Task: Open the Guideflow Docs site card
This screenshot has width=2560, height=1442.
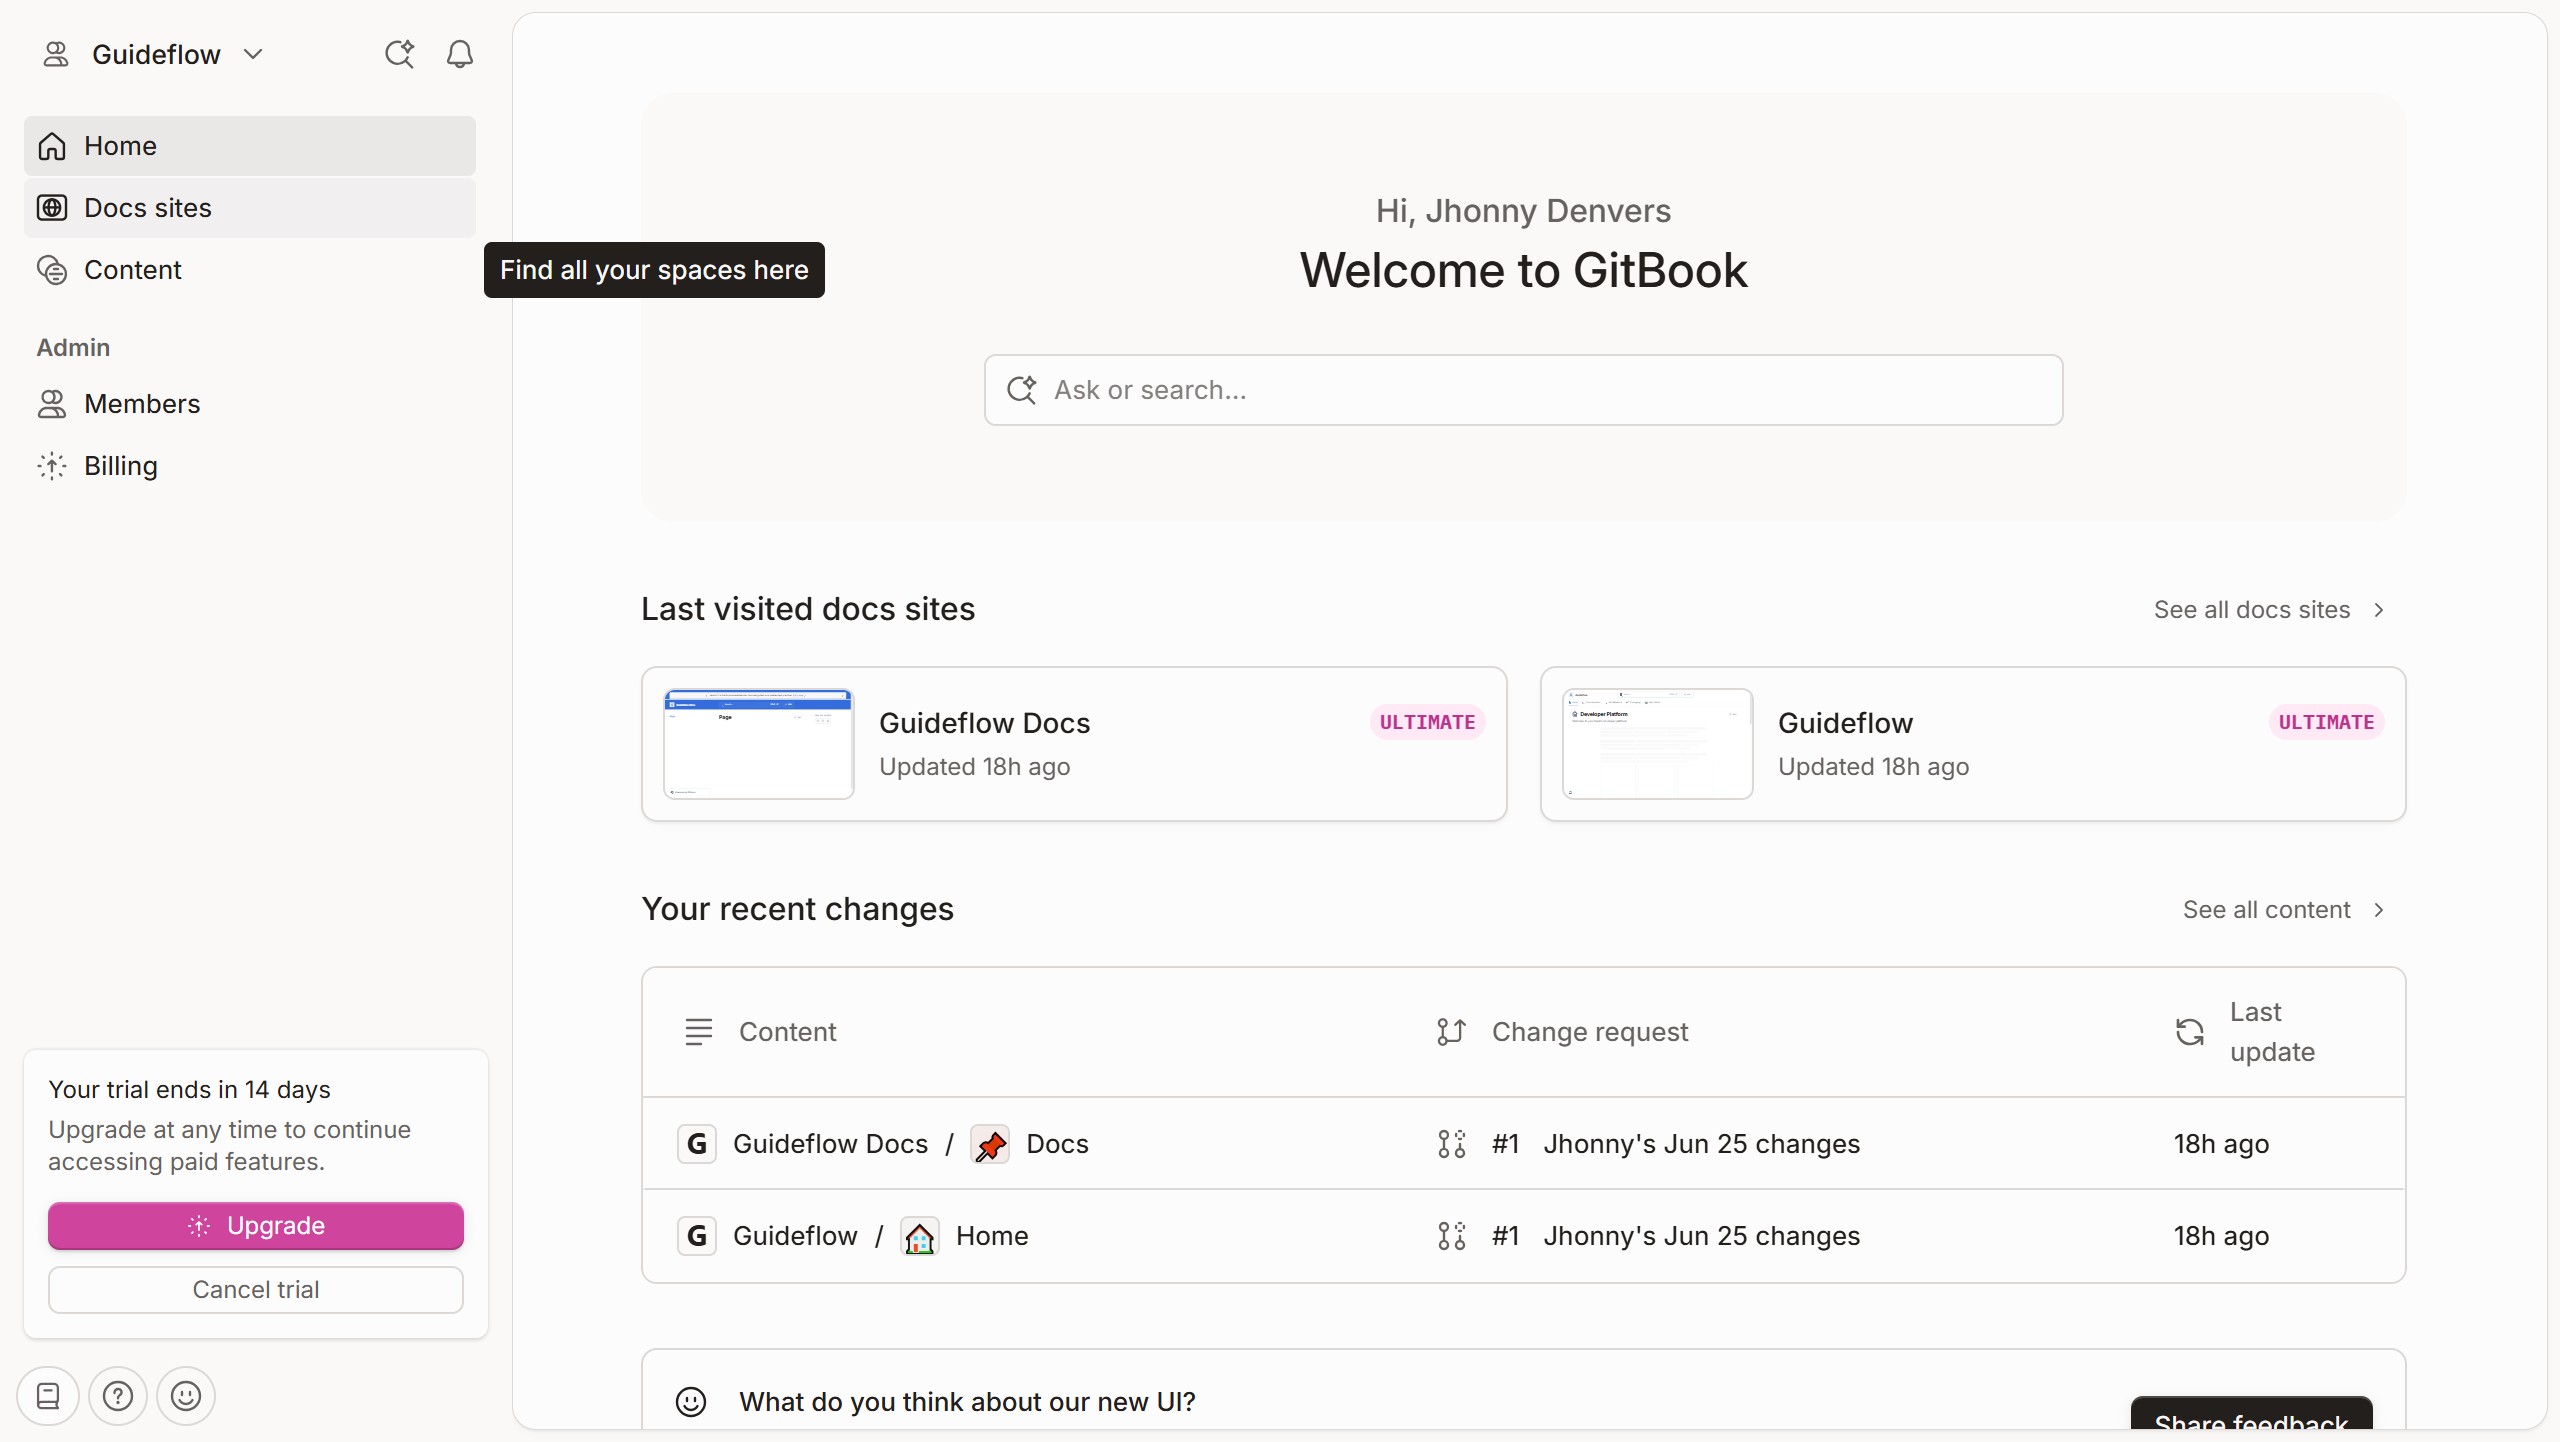Action: (1074, 744)
